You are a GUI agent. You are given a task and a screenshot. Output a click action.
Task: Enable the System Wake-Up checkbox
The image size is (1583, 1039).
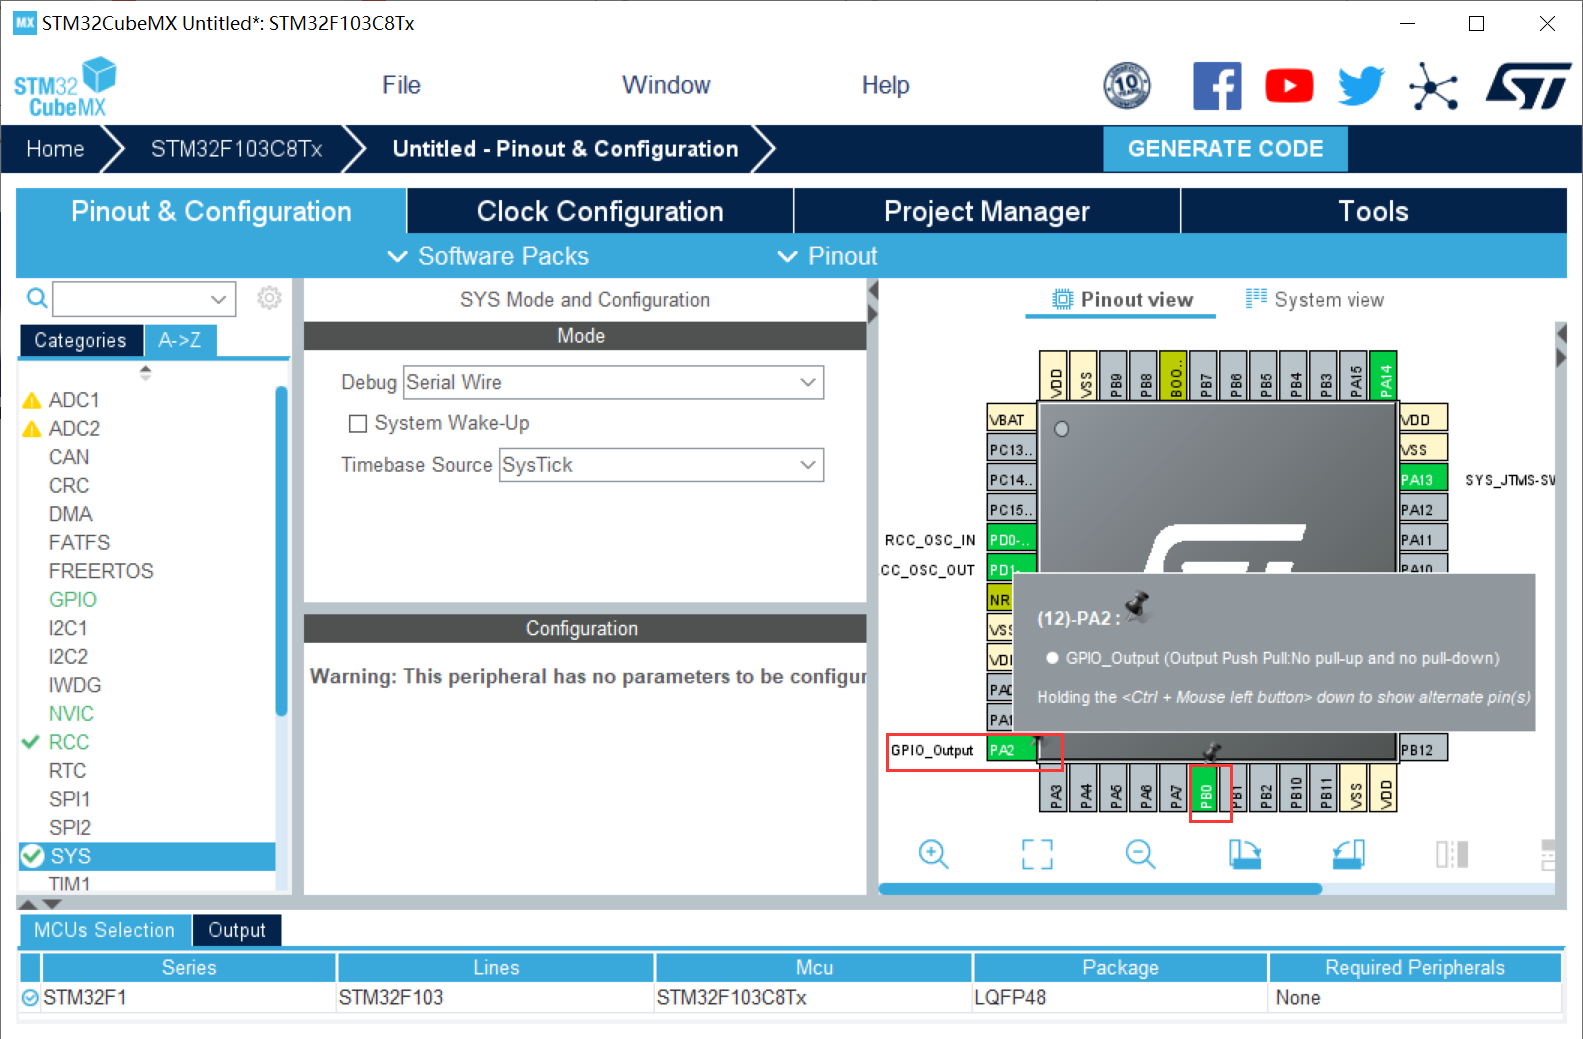tap(357, 424)
